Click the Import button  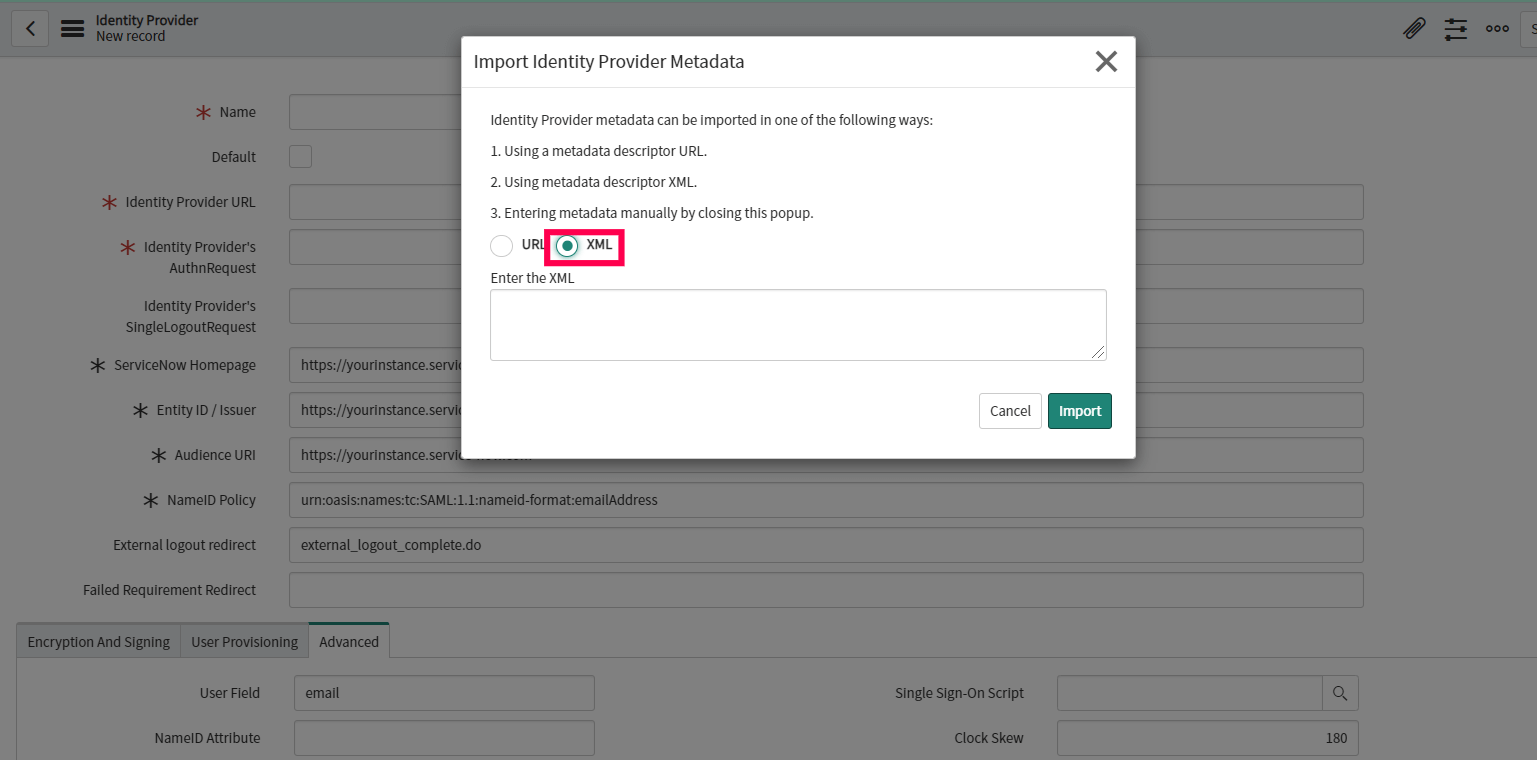(1079, 411)
